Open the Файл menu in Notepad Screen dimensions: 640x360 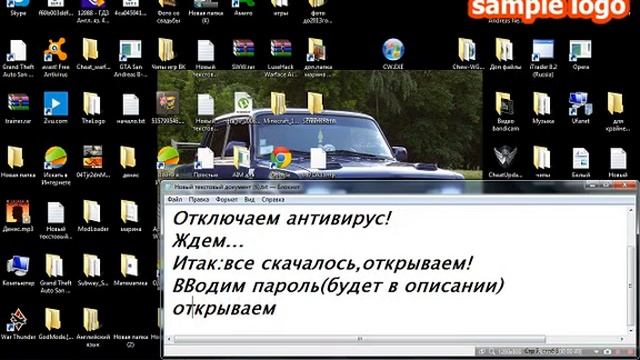pyautogui.click(x=175, y=200)
